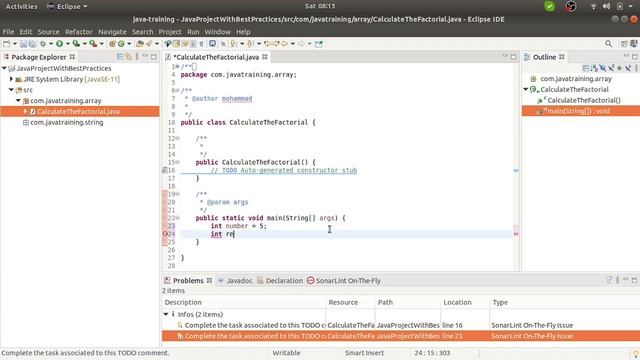Switch to the Declaration tab
Image resolution: width=640 pixels, height=360 pixels.
[280, 280]
